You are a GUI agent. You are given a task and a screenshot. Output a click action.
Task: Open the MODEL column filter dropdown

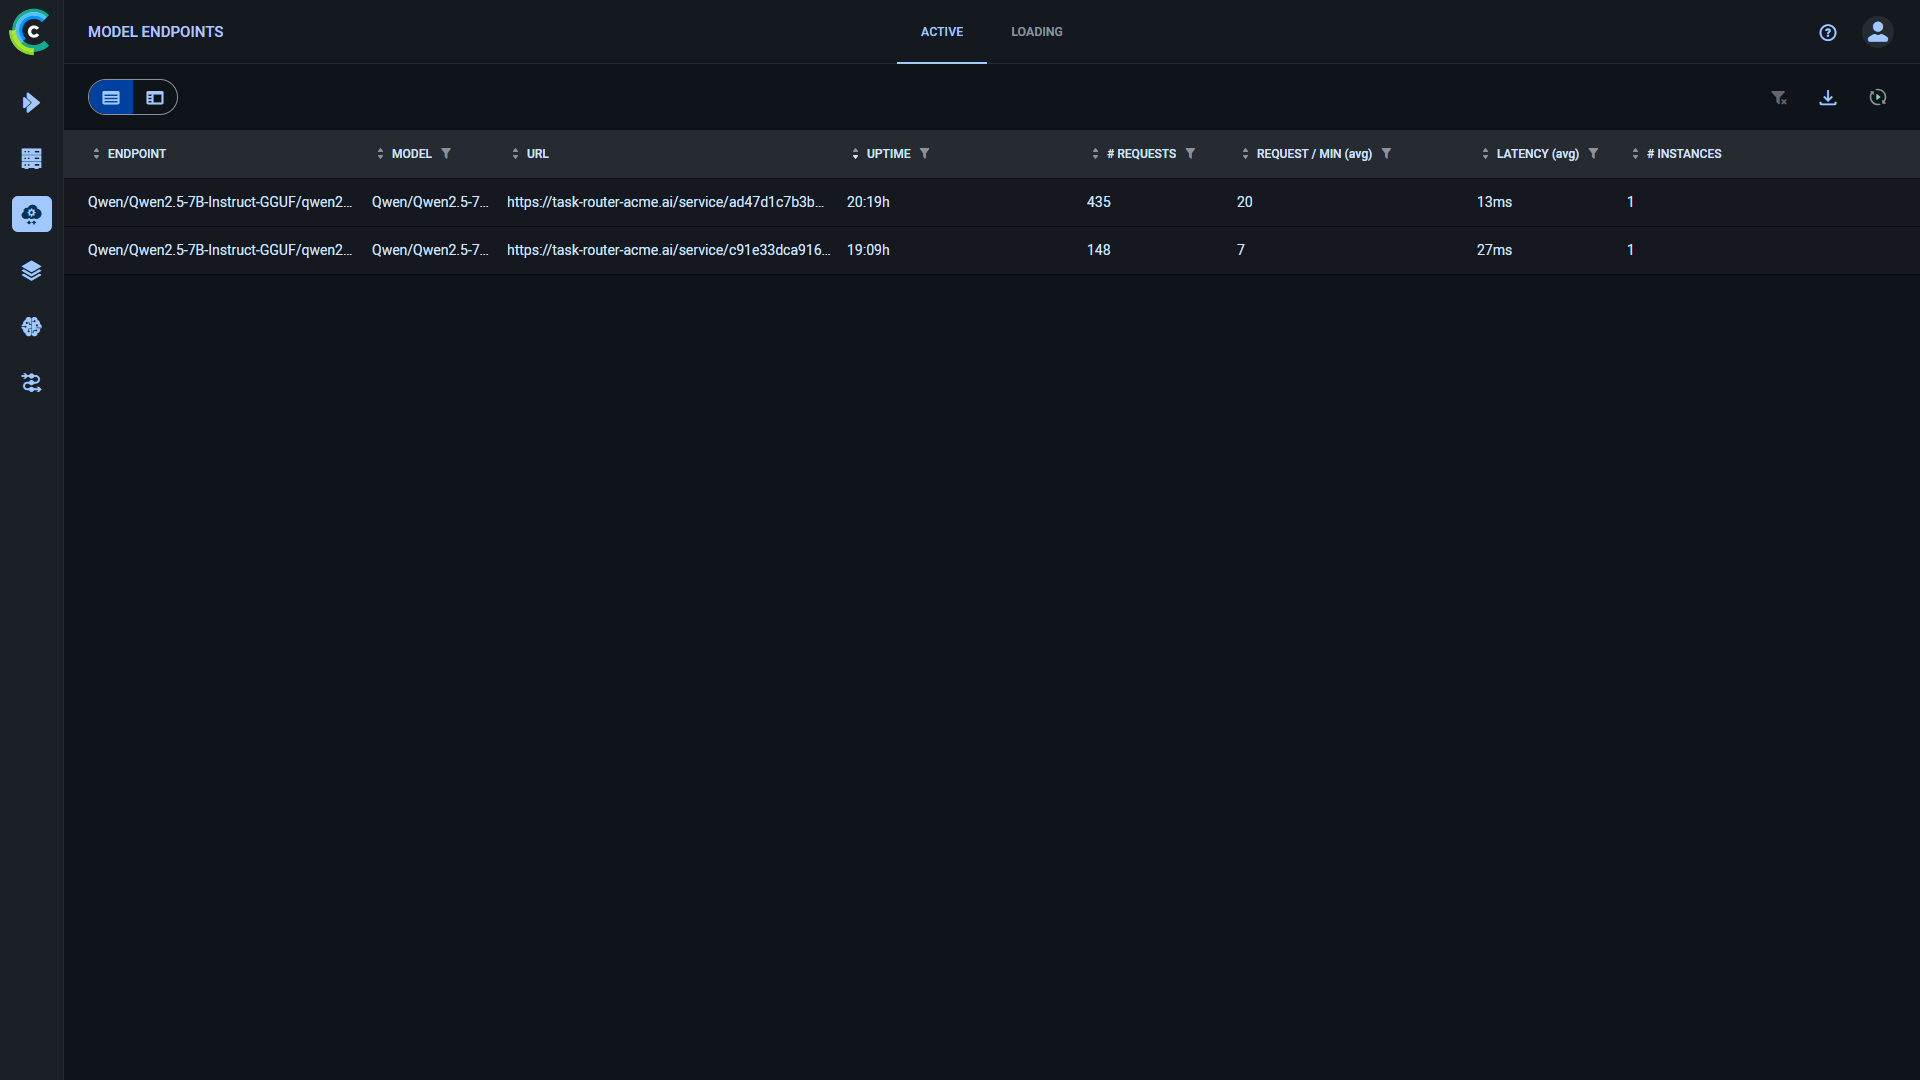pos(447,153)
